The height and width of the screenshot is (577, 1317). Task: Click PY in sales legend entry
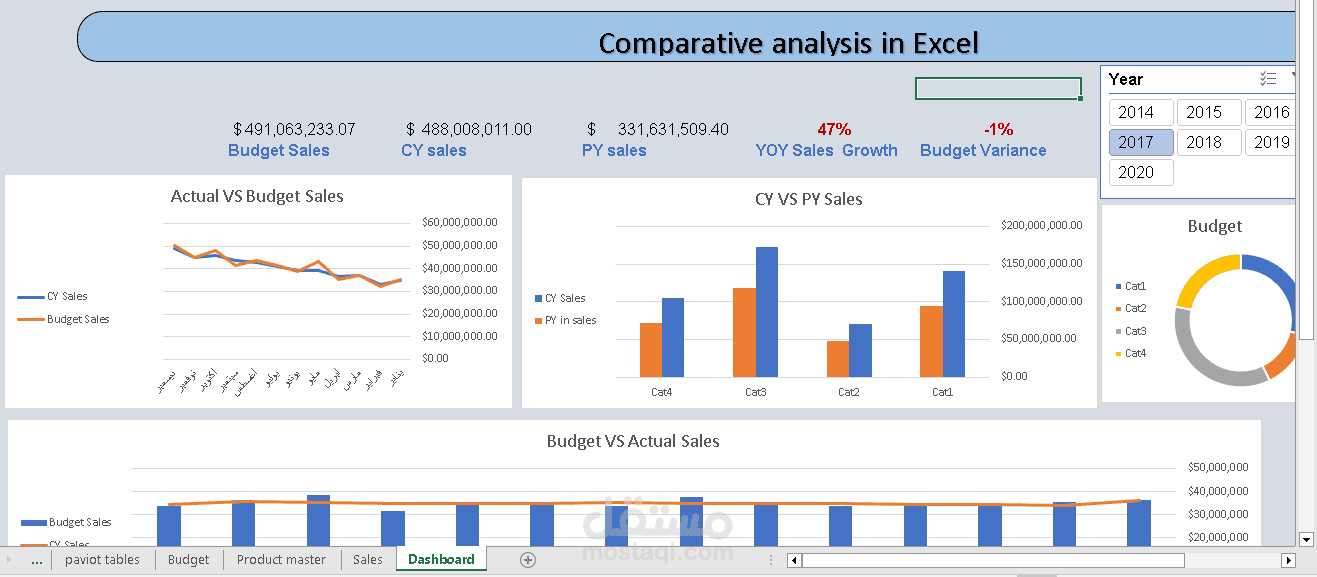pyautogui.click(x=566, y=321)
